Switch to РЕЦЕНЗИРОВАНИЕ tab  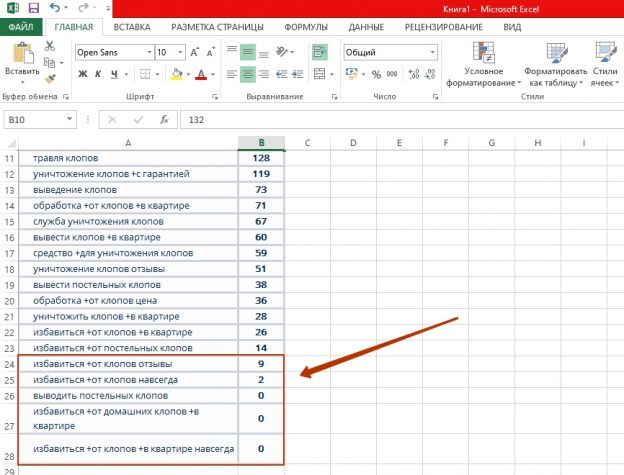(443, 27)
